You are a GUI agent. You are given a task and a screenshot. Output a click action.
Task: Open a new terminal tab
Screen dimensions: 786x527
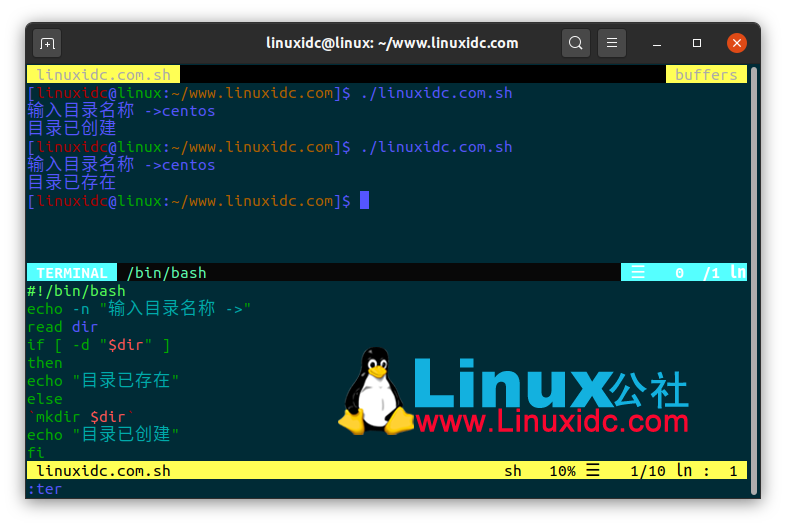click(x=47, y=44)
